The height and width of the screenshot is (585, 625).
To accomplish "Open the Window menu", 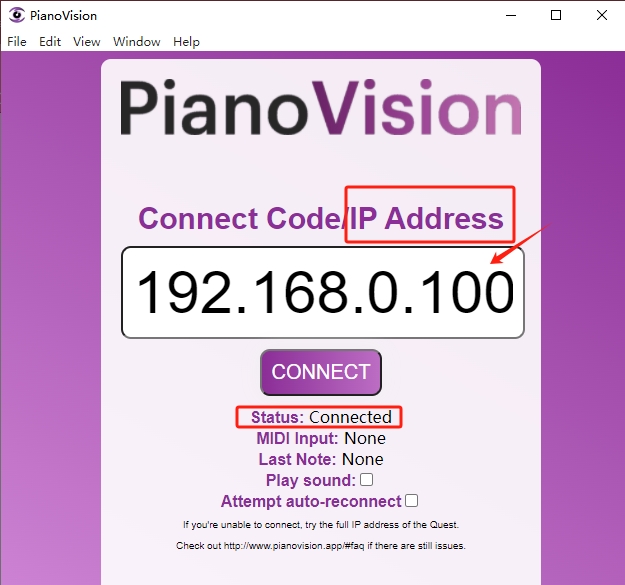I will (x=136, y=41).
